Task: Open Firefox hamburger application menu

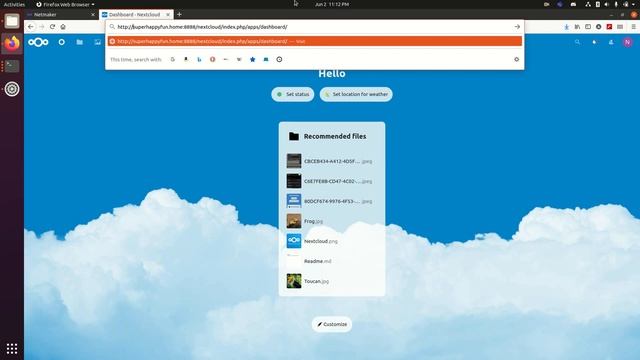Action: click(x=633, y=27)
